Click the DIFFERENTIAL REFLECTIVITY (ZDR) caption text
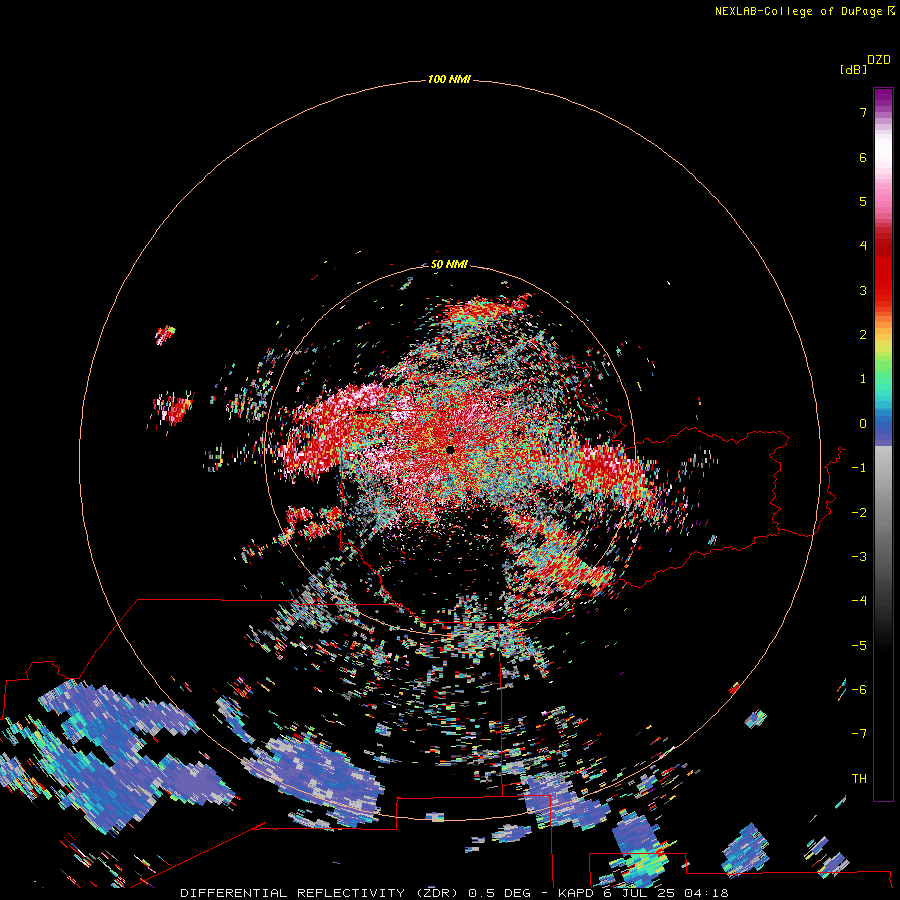Viewport: 900px width, 900px height. [x=319, y=893]
